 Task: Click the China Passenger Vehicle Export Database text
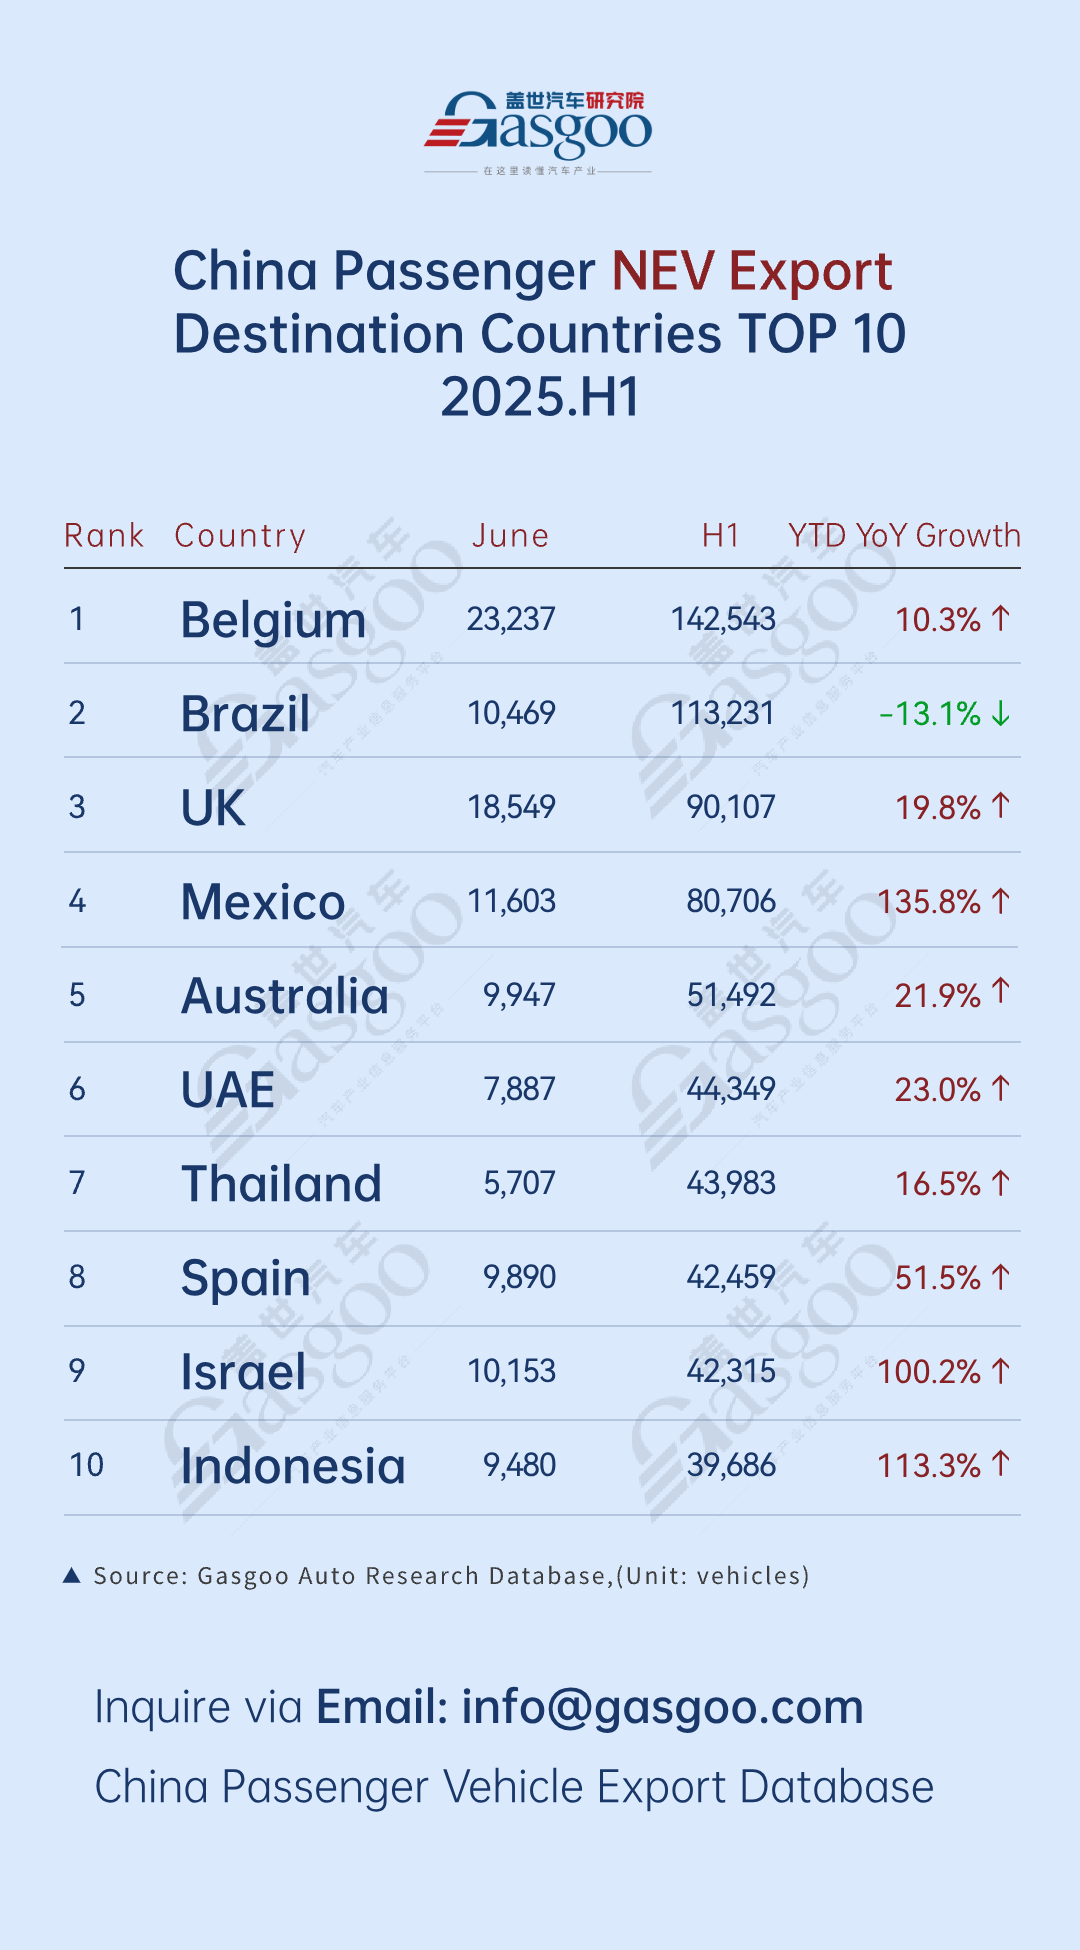[514, 1787]
